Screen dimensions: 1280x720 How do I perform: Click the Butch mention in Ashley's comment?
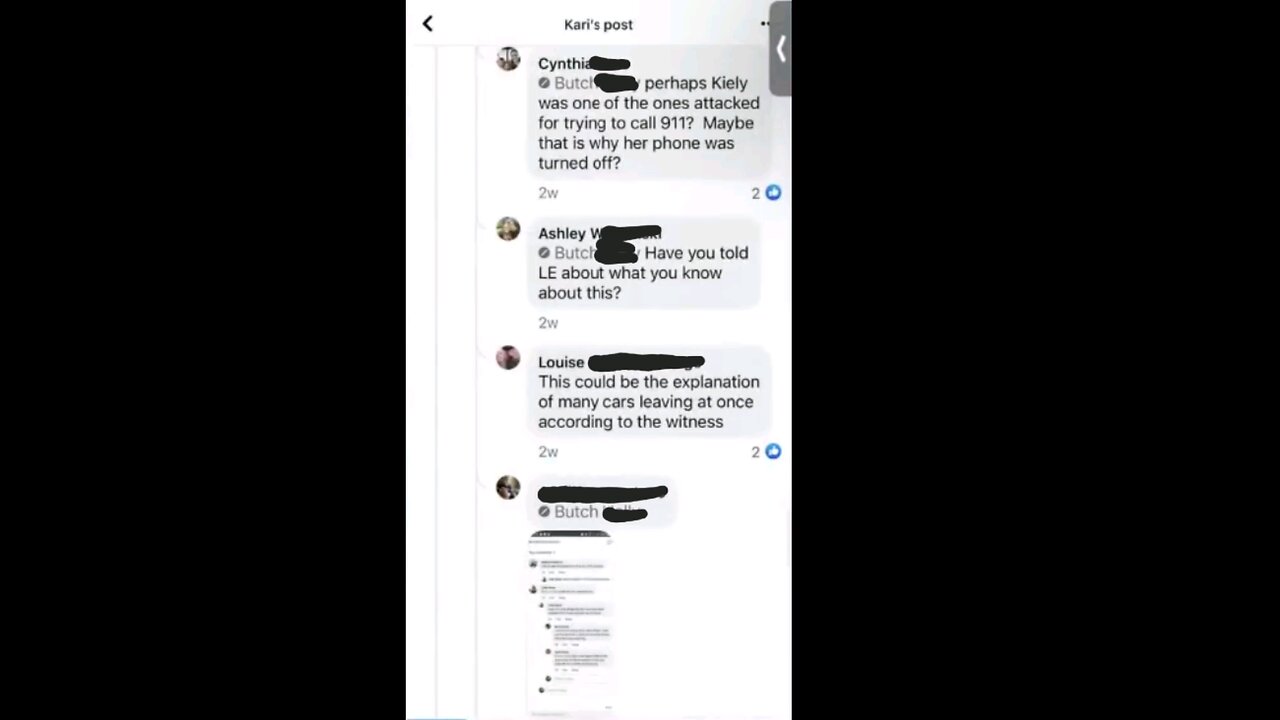574,253
